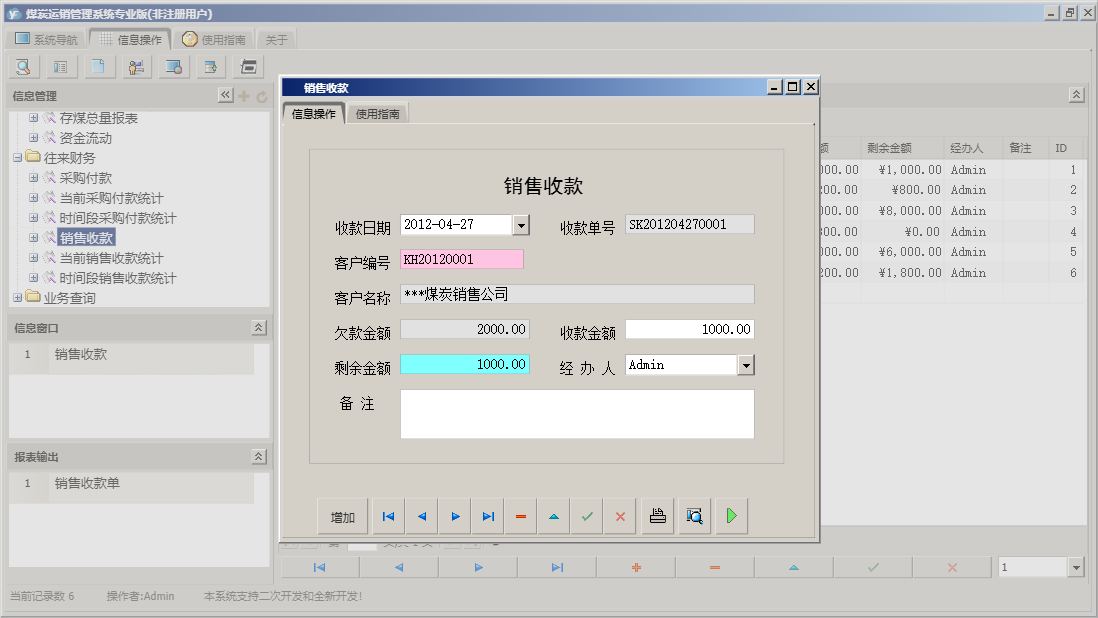Click the print icon in the 销售收款 dialog

657,516
